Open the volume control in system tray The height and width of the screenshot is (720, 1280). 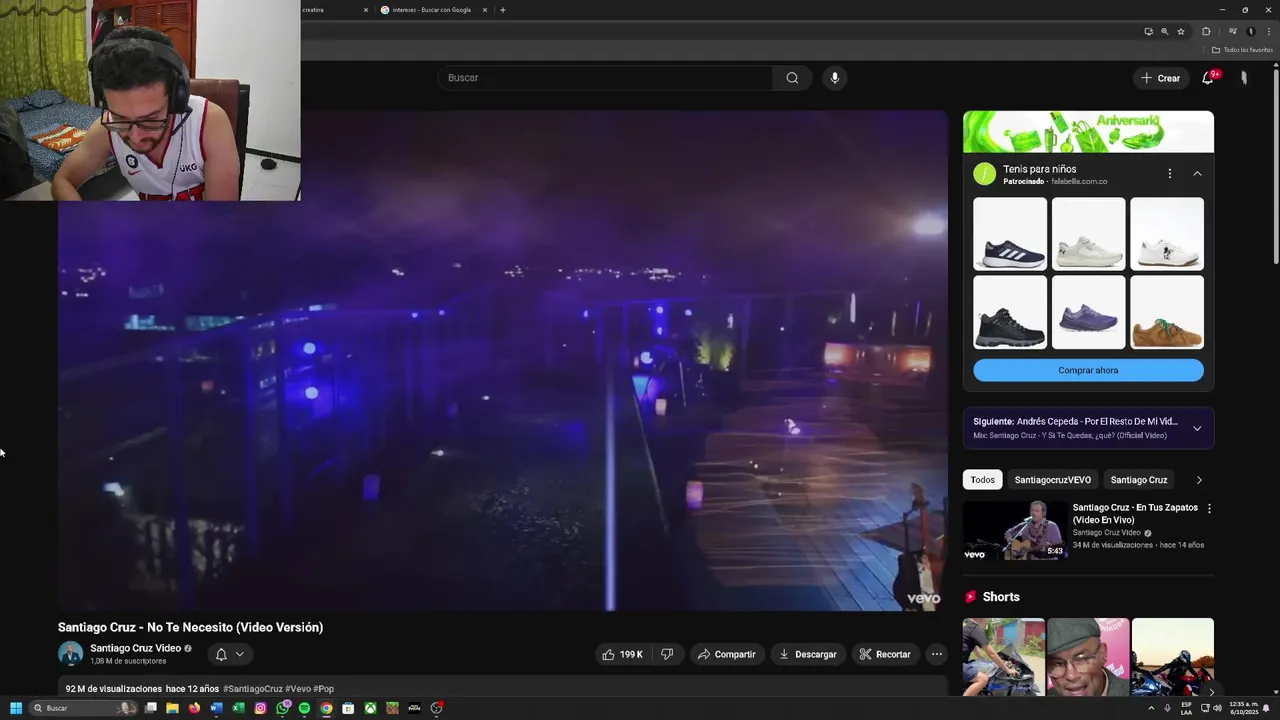pos(1217,708)
